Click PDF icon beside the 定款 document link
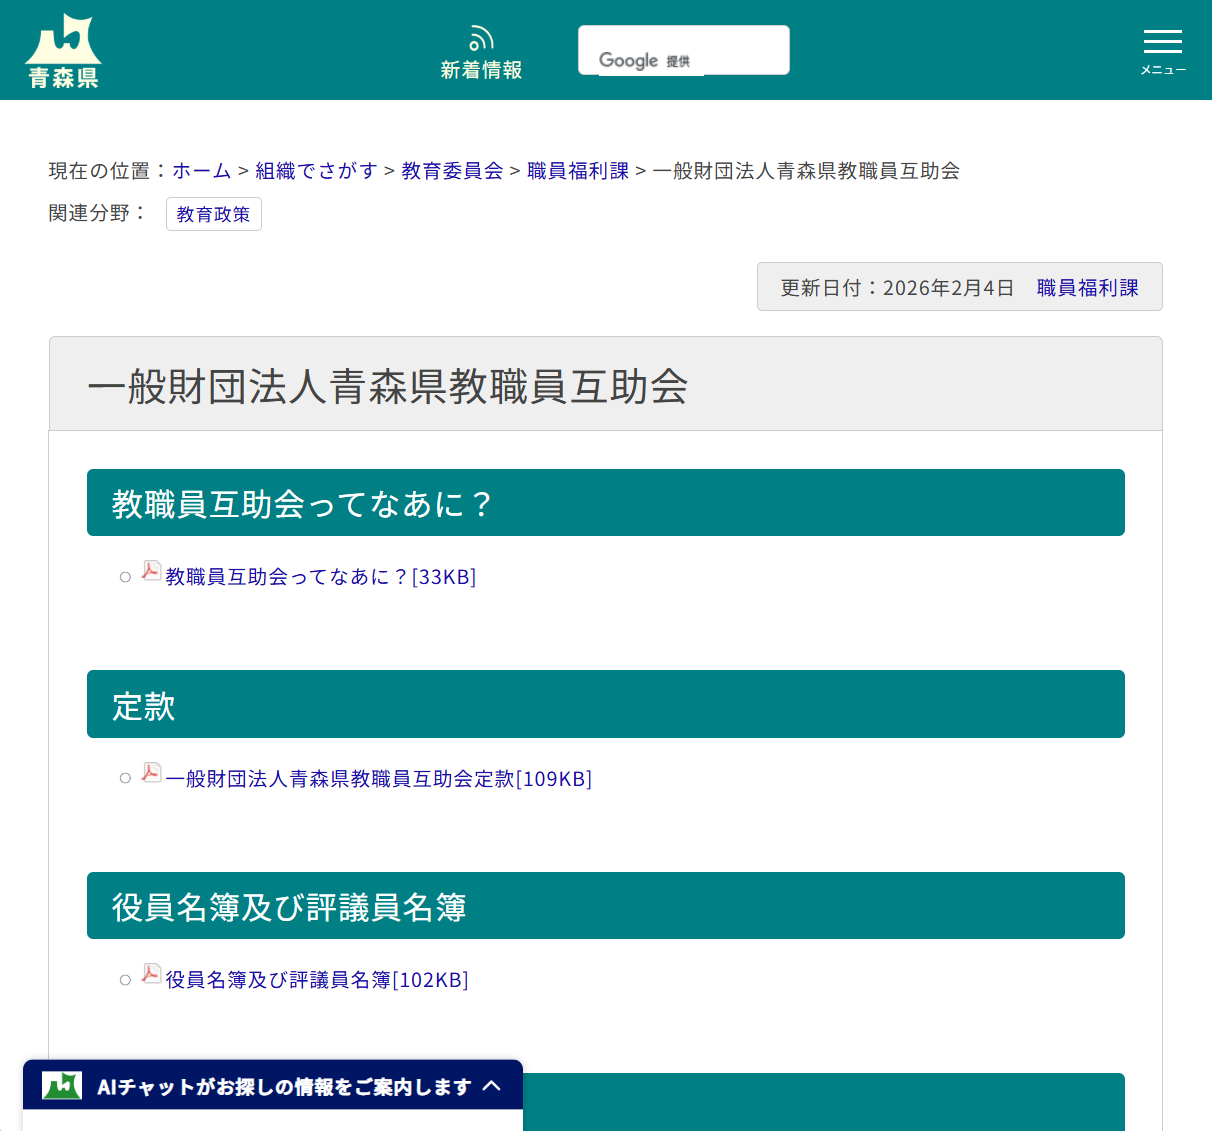The height and width of the screenshot is (1131, 1212). 150,773
